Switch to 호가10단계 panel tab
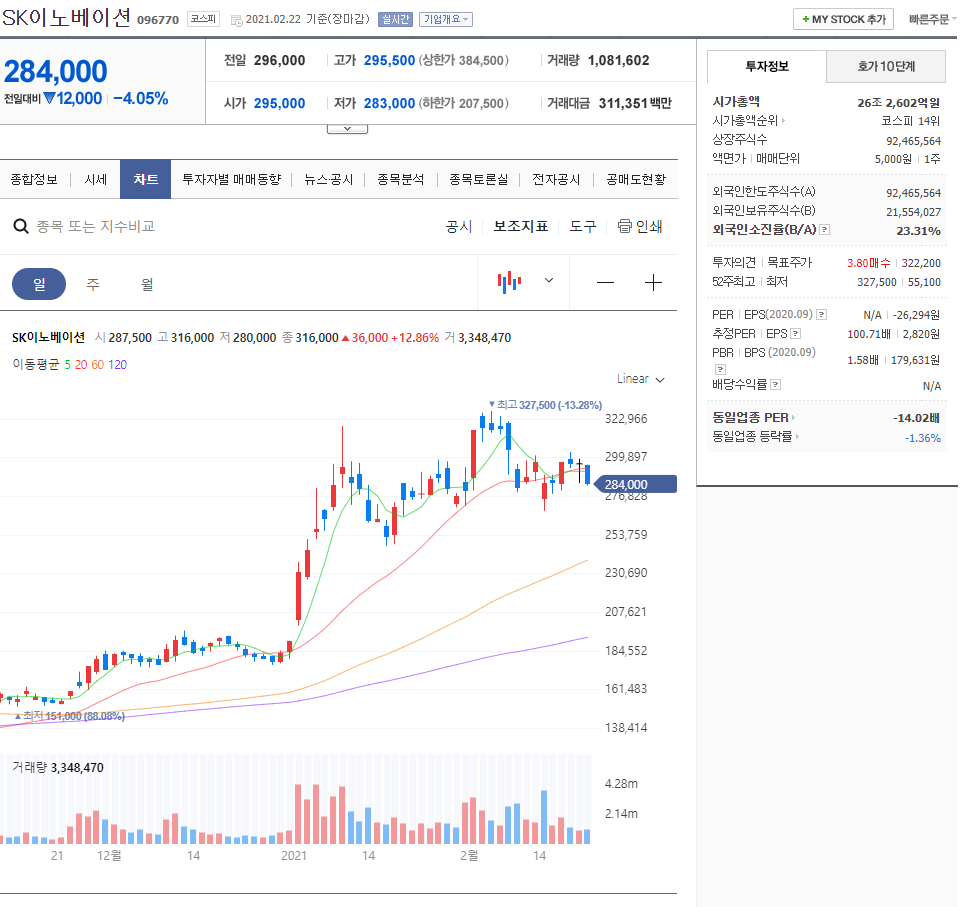The image size is (970, 907). 886,66
